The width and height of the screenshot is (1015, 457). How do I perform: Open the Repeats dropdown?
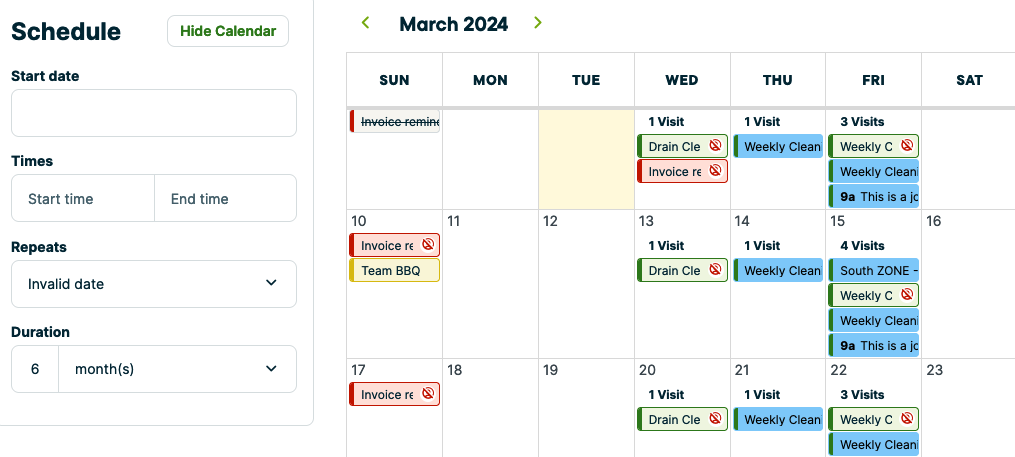pos(154,284)
